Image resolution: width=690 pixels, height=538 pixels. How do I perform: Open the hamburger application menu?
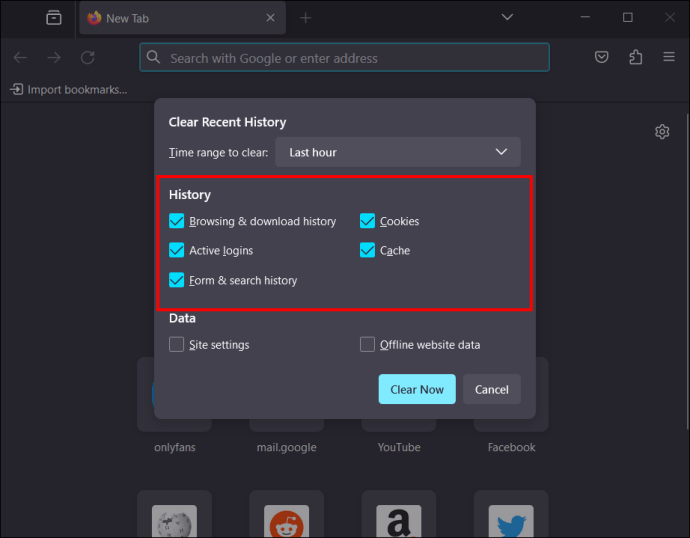click(x=669, y=57)
